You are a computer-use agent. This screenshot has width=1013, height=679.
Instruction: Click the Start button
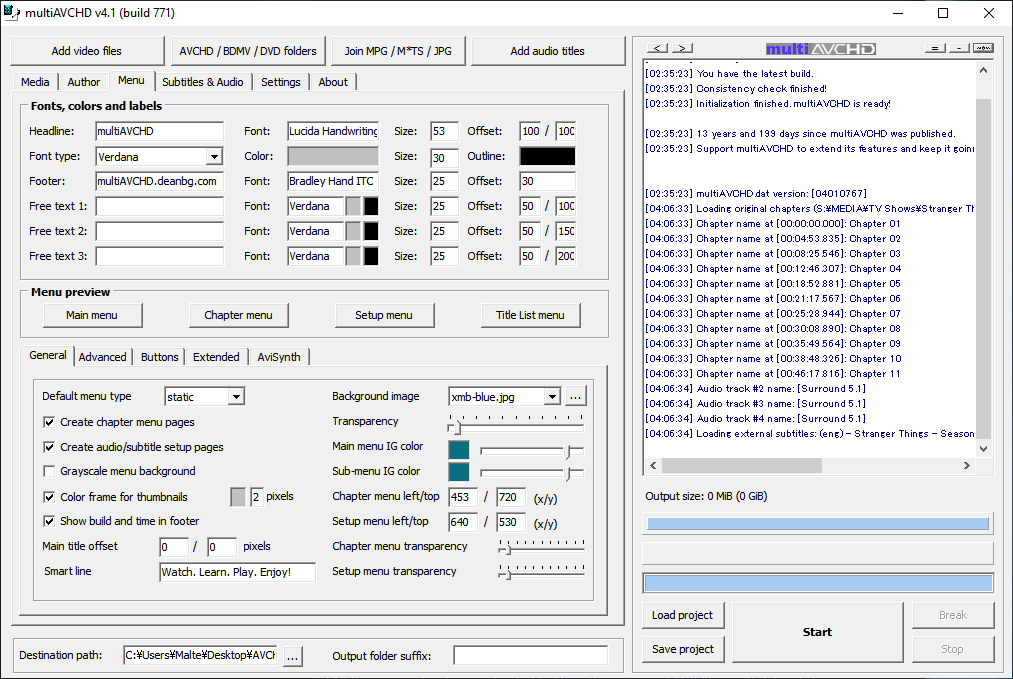pos(817,632)
